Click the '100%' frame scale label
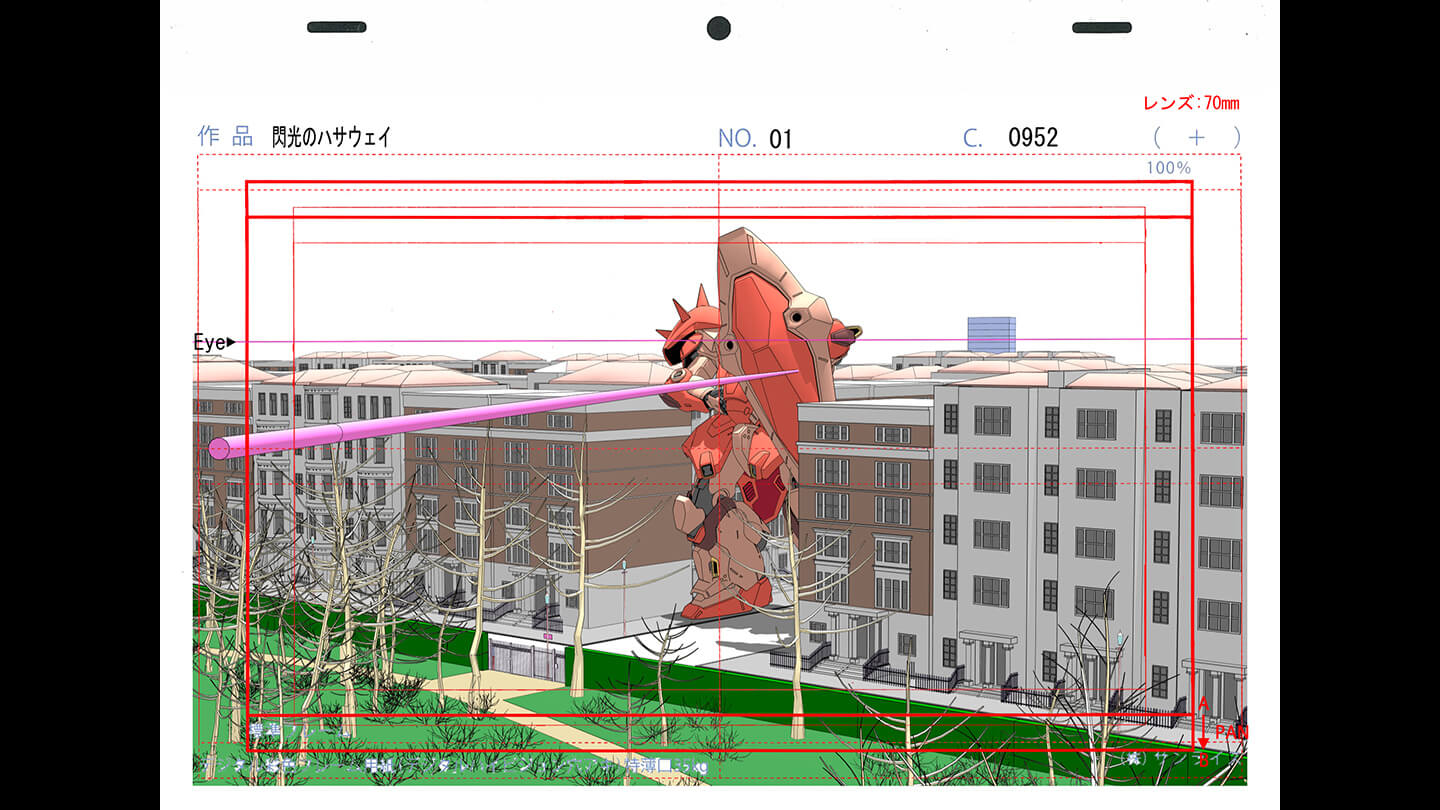 click(1169, 168)
